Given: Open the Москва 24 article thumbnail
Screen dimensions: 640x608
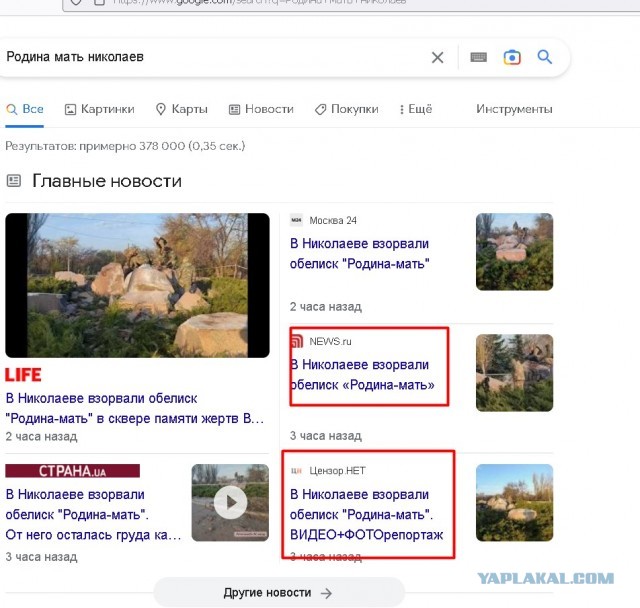Looking at the screenshot, I should [514, 252].
